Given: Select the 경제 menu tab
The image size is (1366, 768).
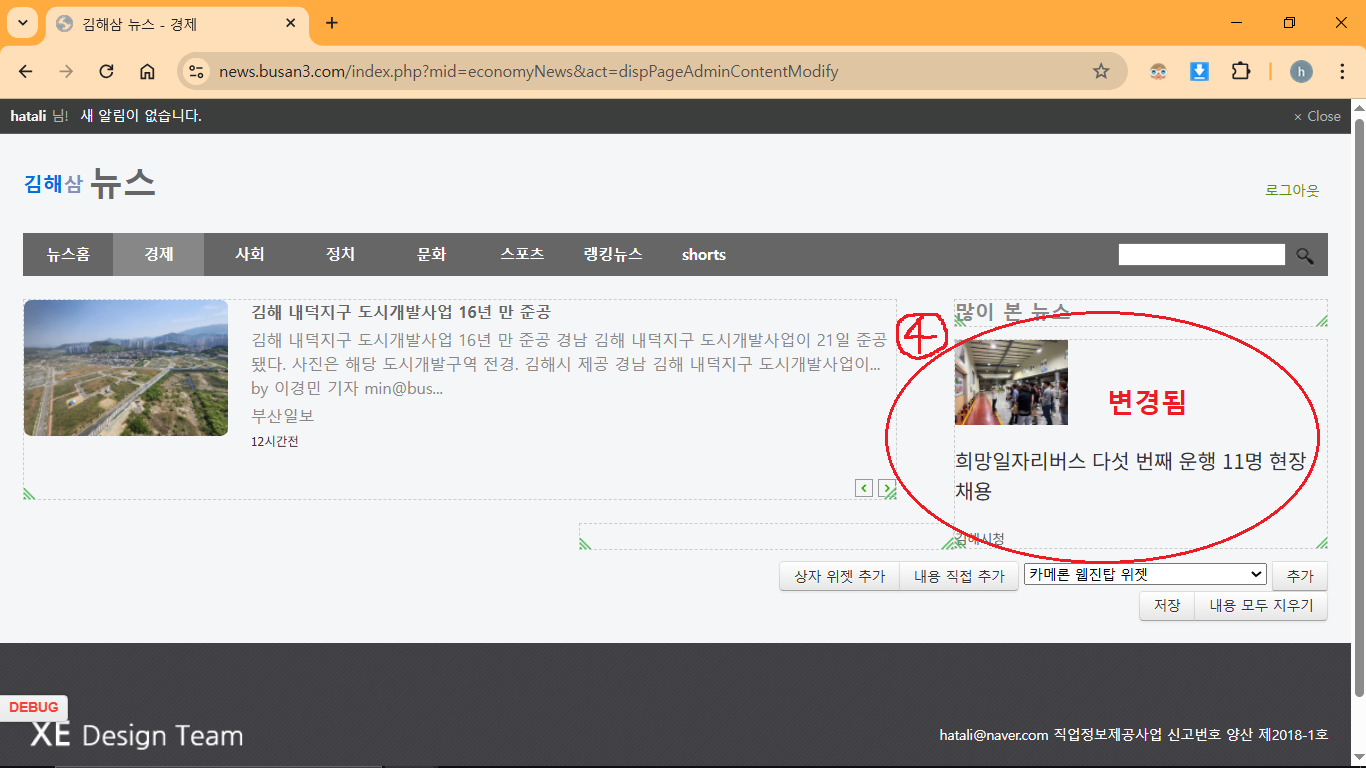Looking at the screenshot, I should [158, 255].
